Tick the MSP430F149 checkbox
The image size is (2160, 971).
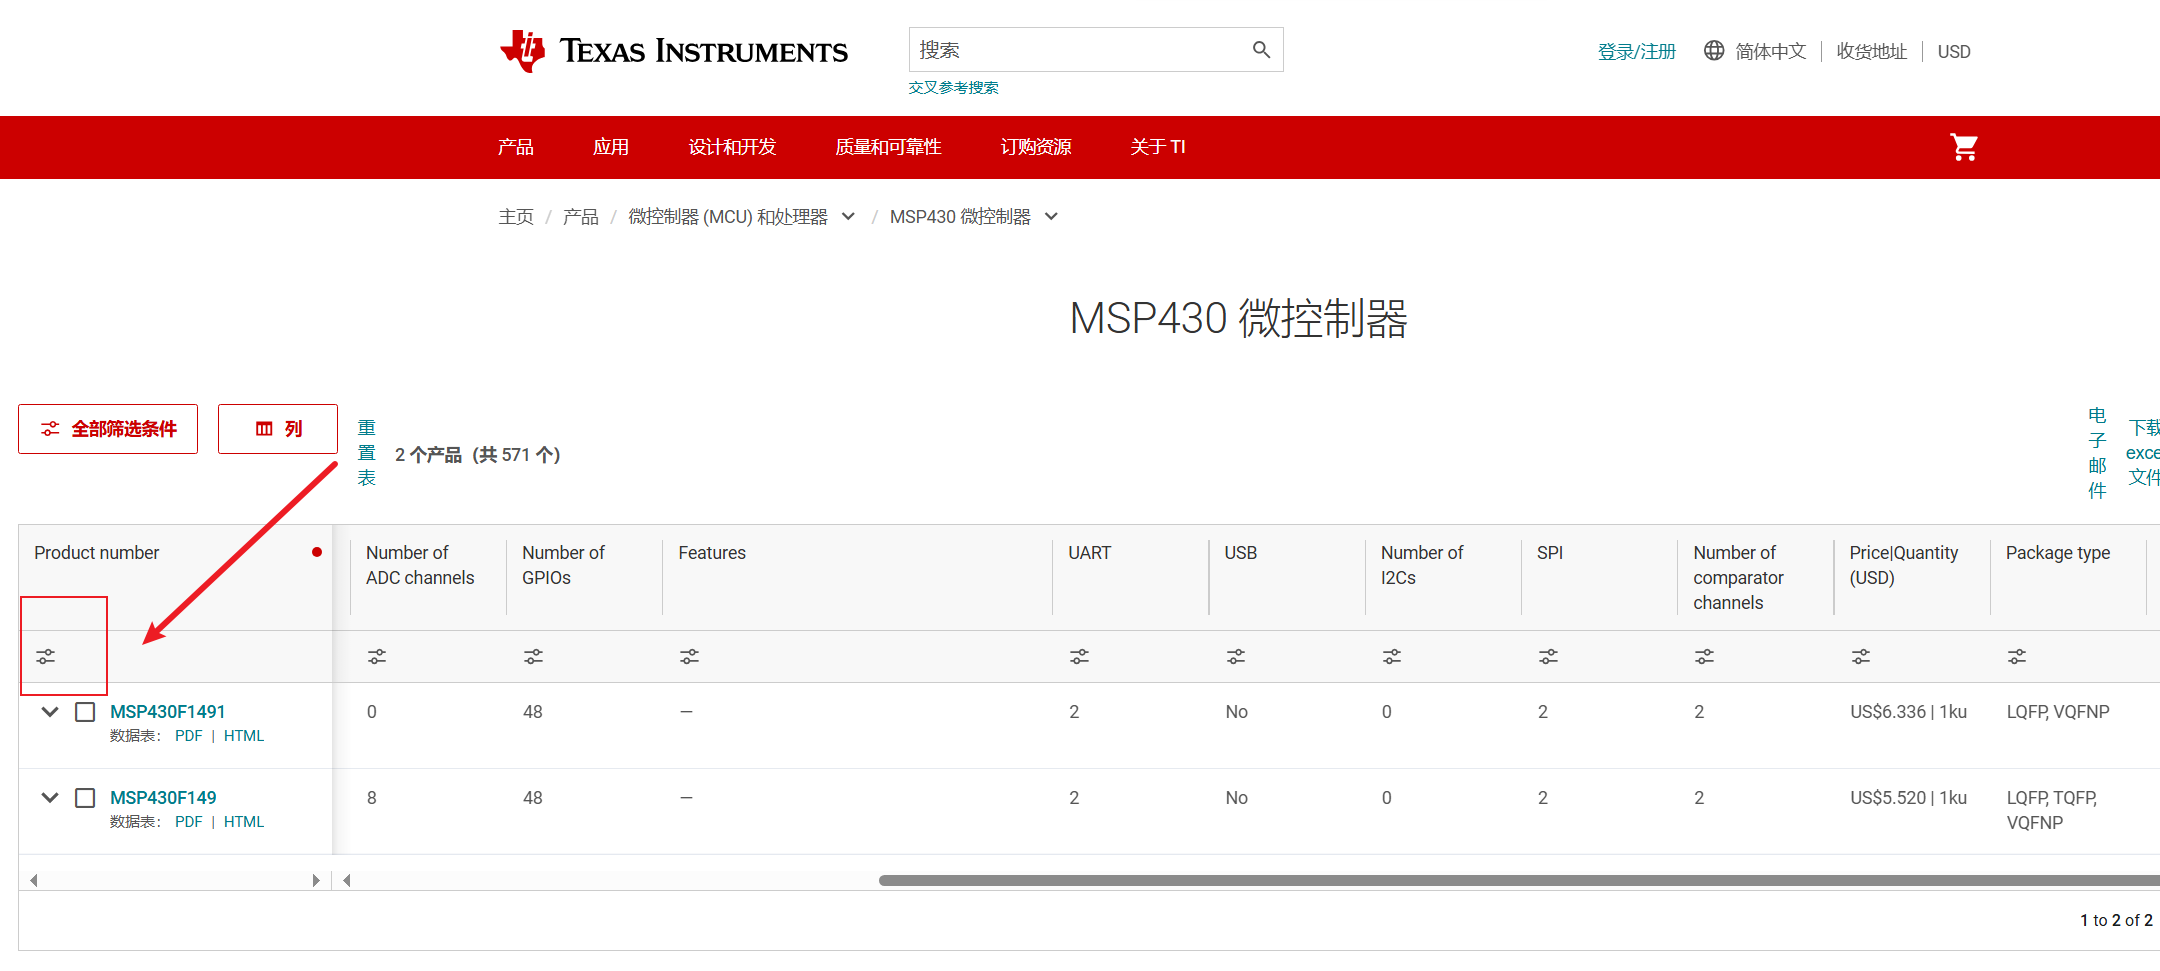tap(85, 798)
